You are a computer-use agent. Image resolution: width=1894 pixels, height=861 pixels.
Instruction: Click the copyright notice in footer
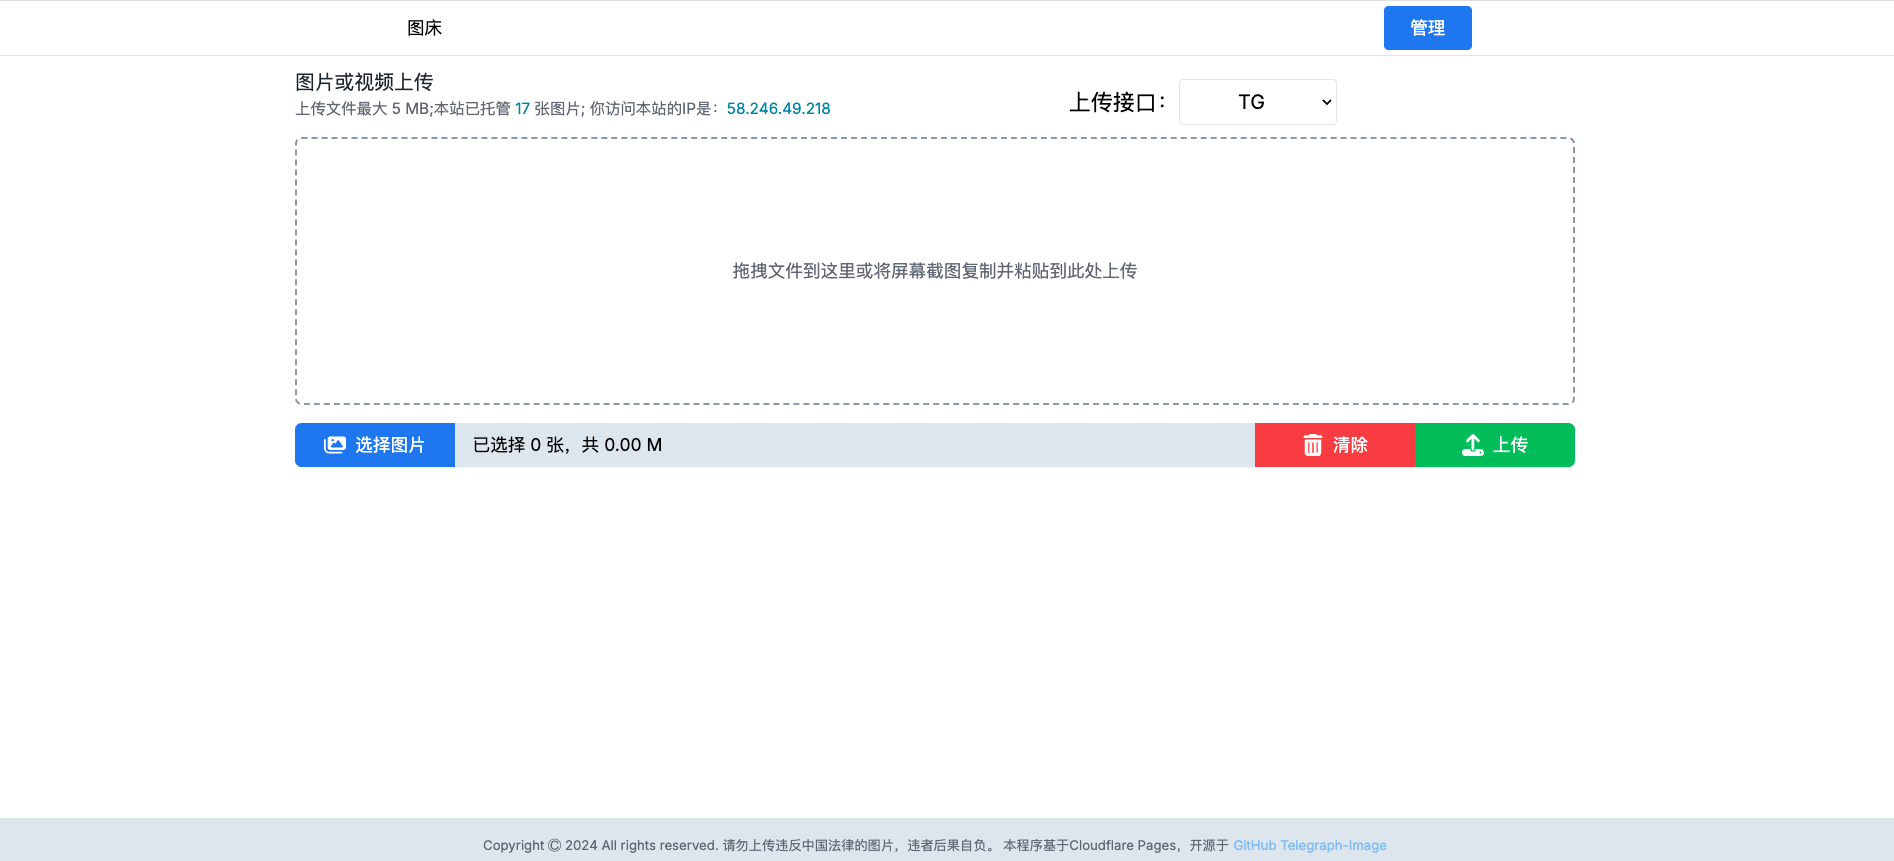600,845
